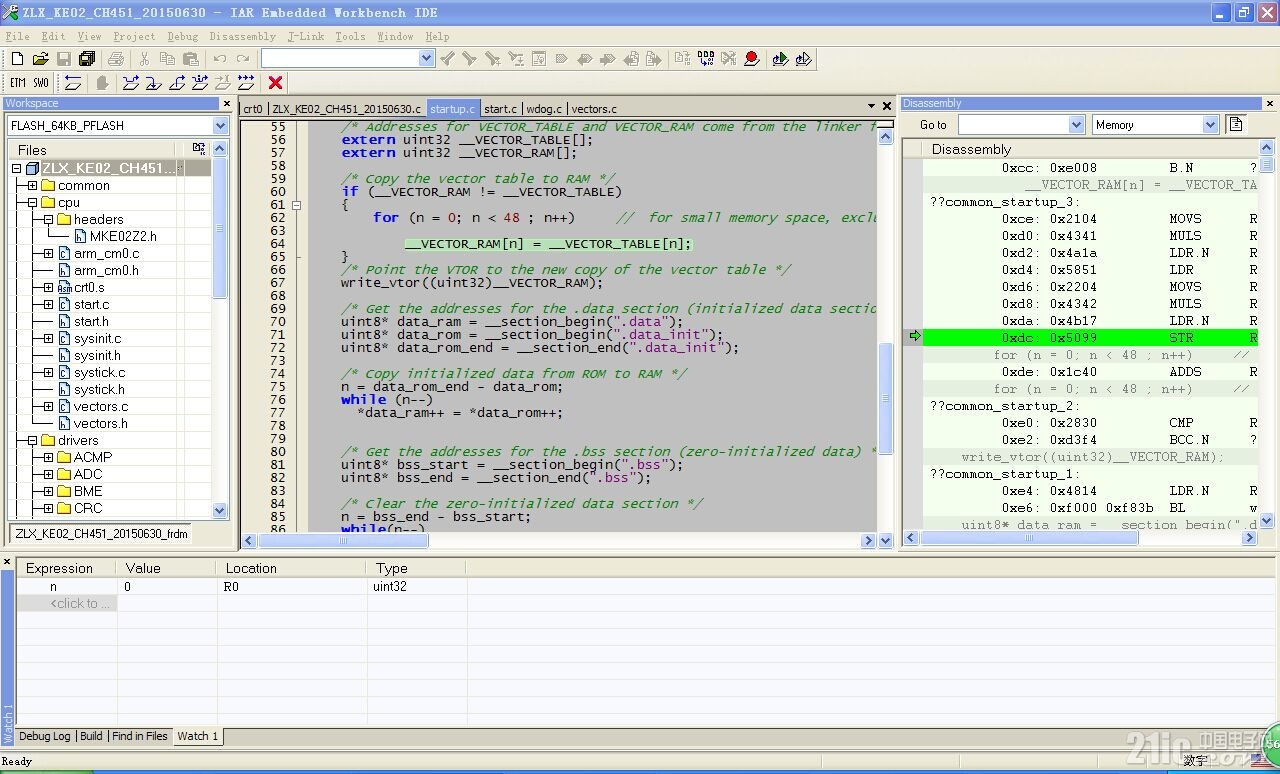Click the Step Over icon

(131, 83)
